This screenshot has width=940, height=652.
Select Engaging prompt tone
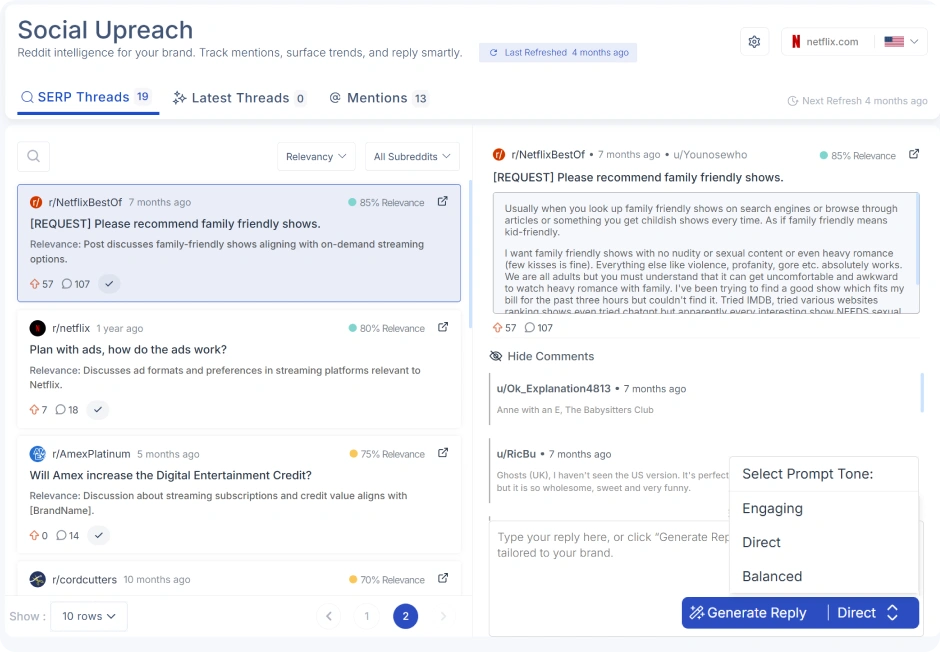pyautogui.click(x=824, y=508)
